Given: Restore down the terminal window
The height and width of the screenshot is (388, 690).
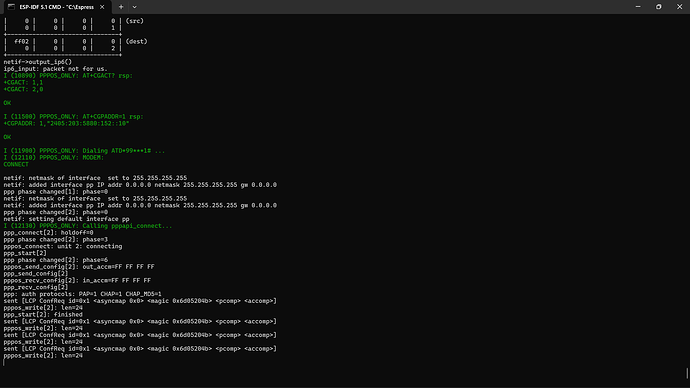Looking at the screenshot, I should click(x=659, y=7).
